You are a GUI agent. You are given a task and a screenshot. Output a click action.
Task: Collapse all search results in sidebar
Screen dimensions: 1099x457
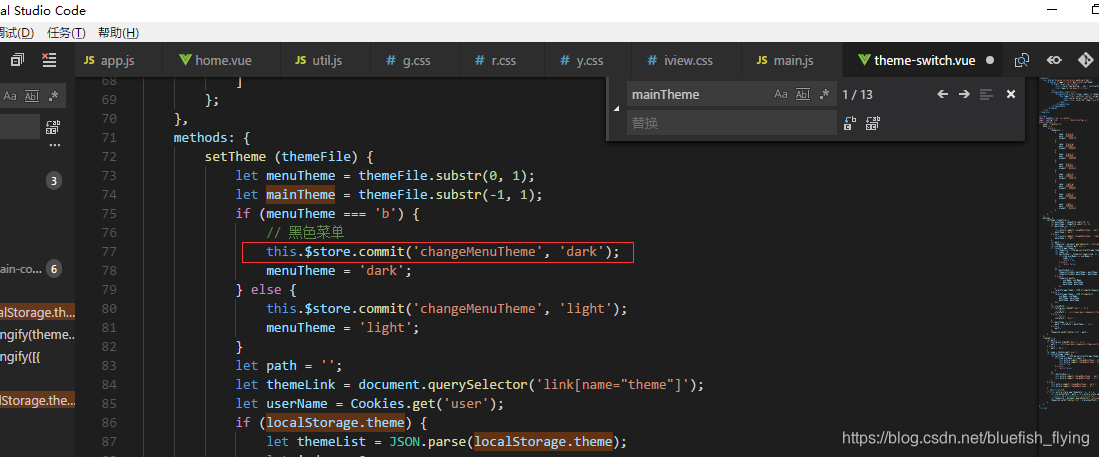point(18,60)
